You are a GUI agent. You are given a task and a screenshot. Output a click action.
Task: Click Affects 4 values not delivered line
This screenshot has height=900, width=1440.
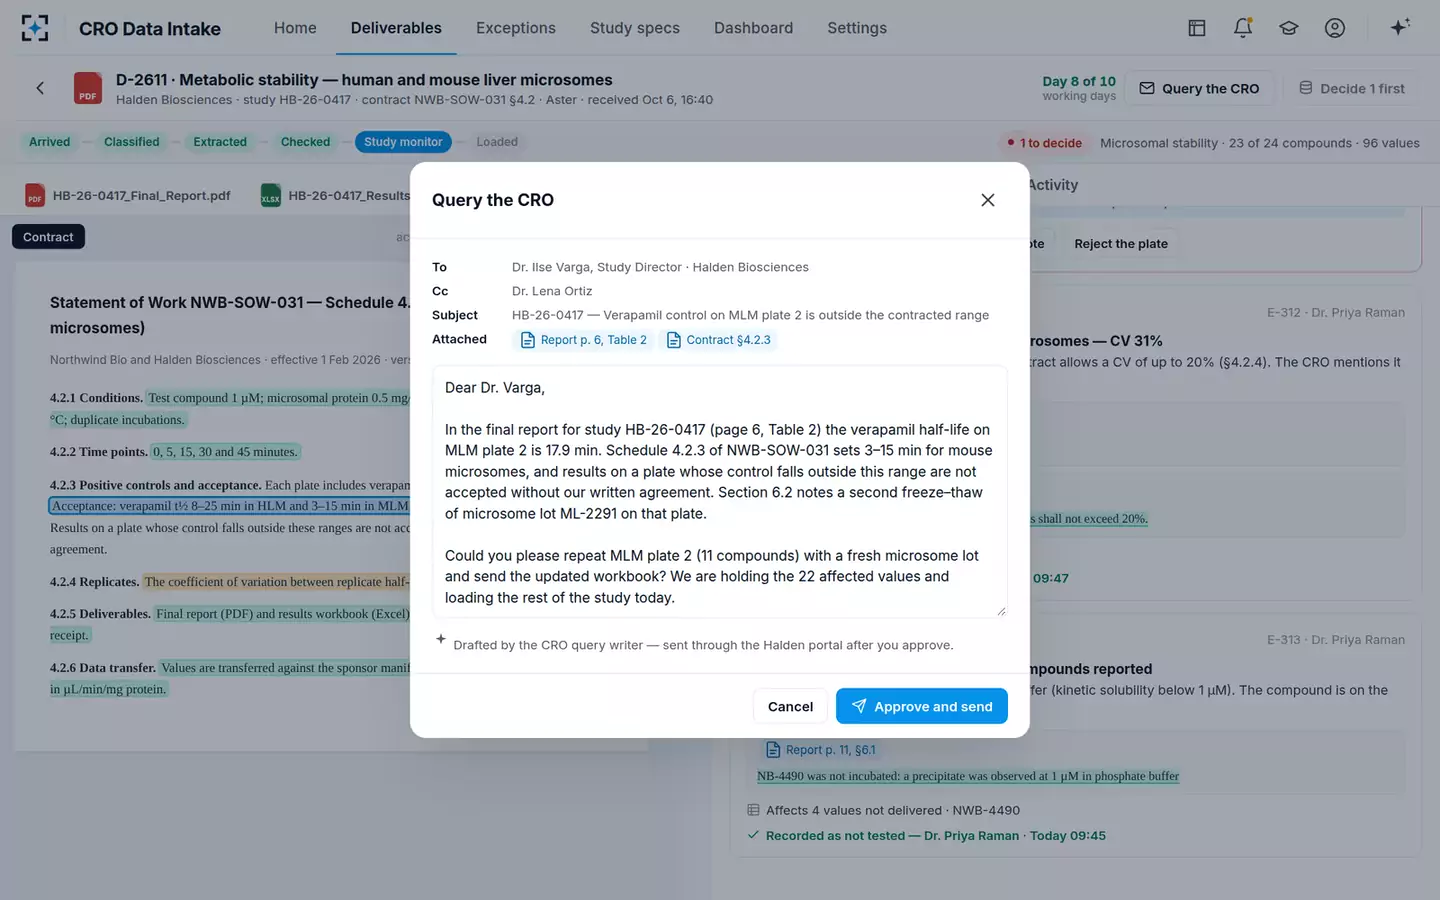point(884,810)
